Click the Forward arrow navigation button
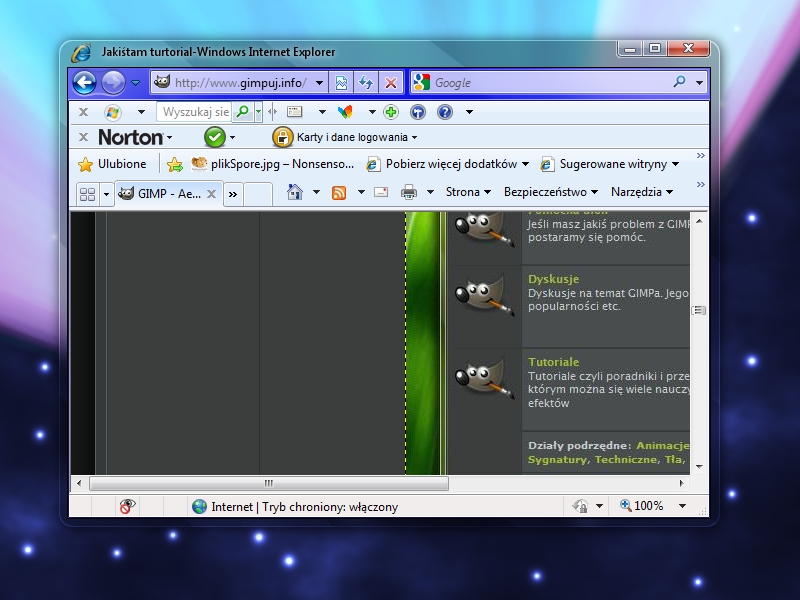The image size is (800, 600). point(113,83)
